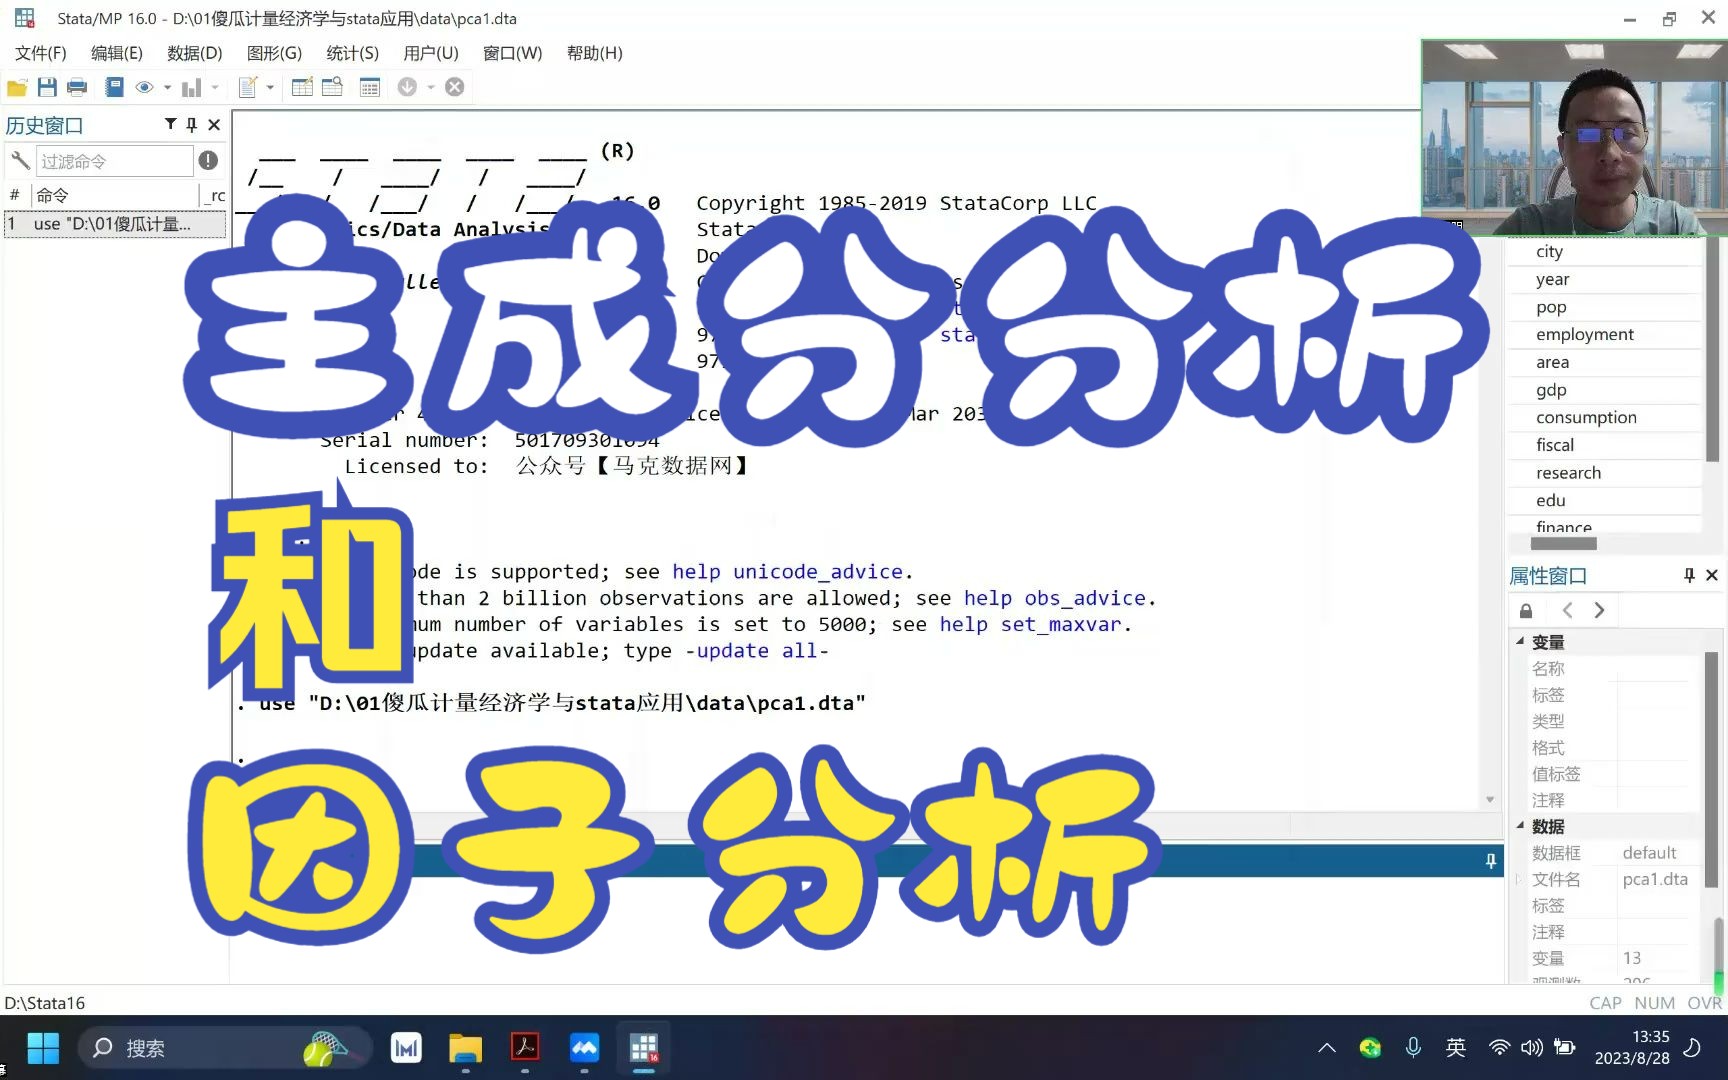Screen dimensions: 1728x1080
Task: Toggle the history window filter funnel
Action: coord(170,124)
